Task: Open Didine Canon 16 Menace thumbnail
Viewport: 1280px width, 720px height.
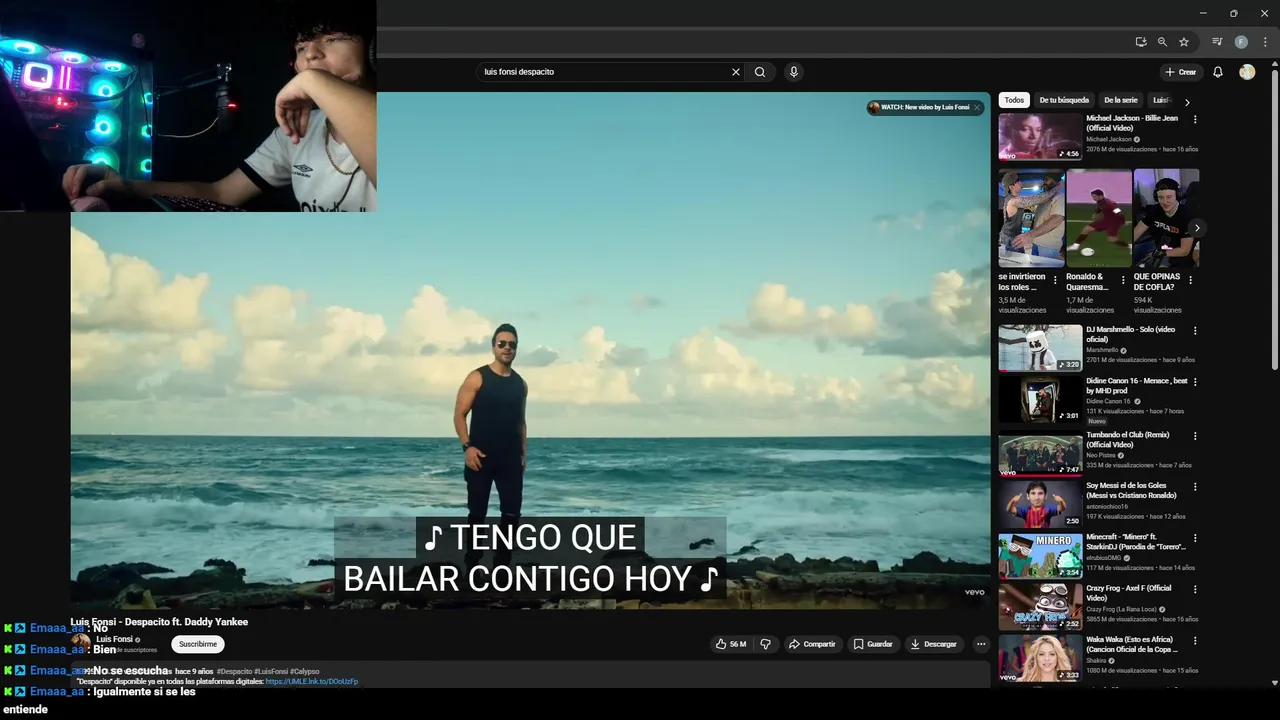Action: click(1040, 400)
